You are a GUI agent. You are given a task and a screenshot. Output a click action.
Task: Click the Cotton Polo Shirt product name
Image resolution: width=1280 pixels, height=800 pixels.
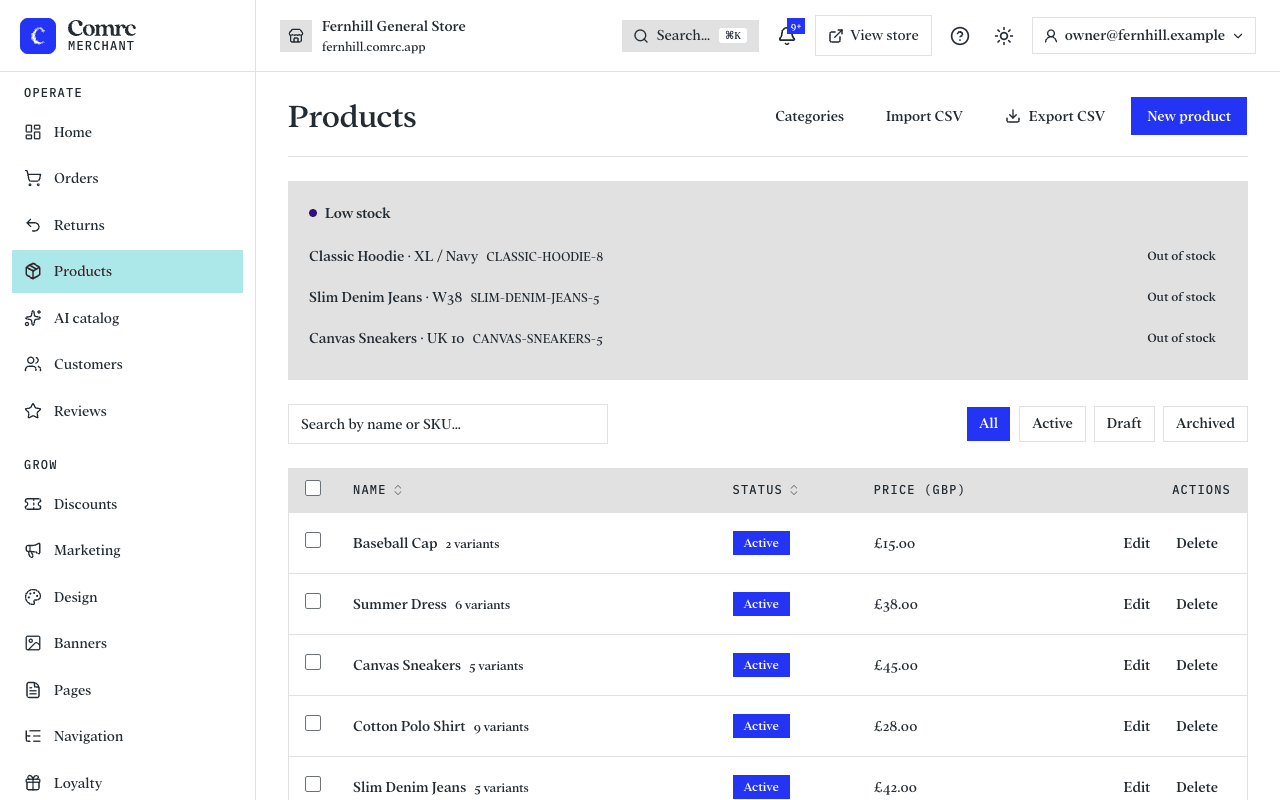(x=409, y=726)
